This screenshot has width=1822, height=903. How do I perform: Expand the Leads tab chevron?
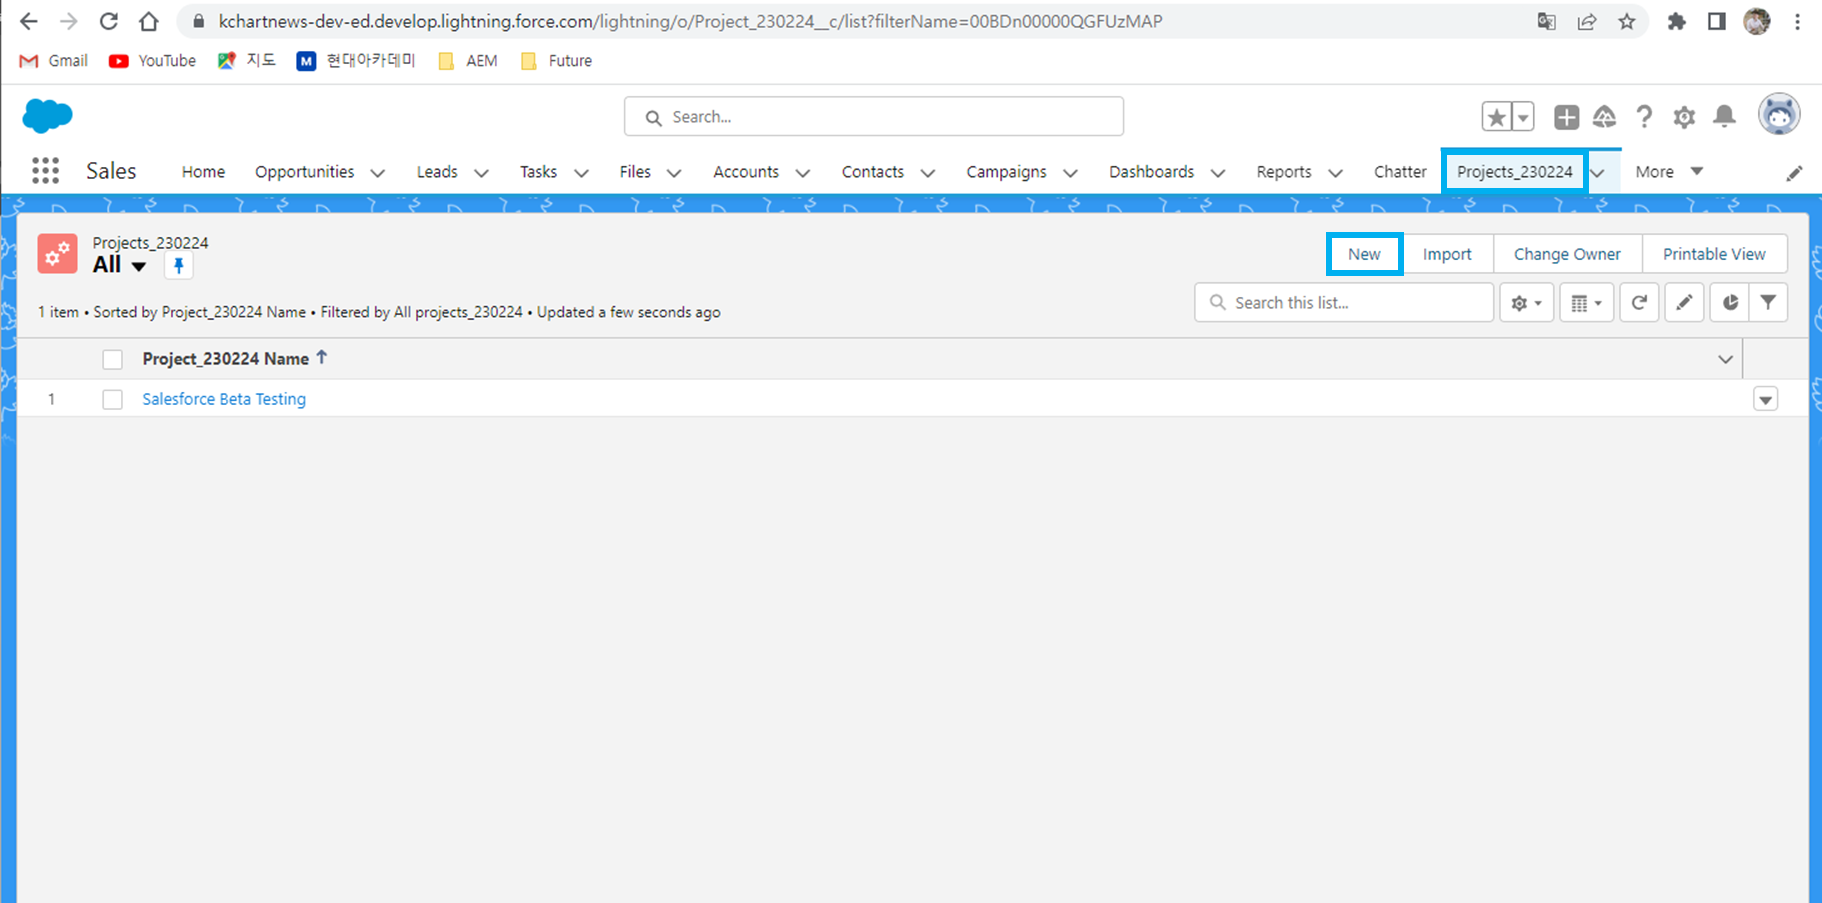coord(481,173)
